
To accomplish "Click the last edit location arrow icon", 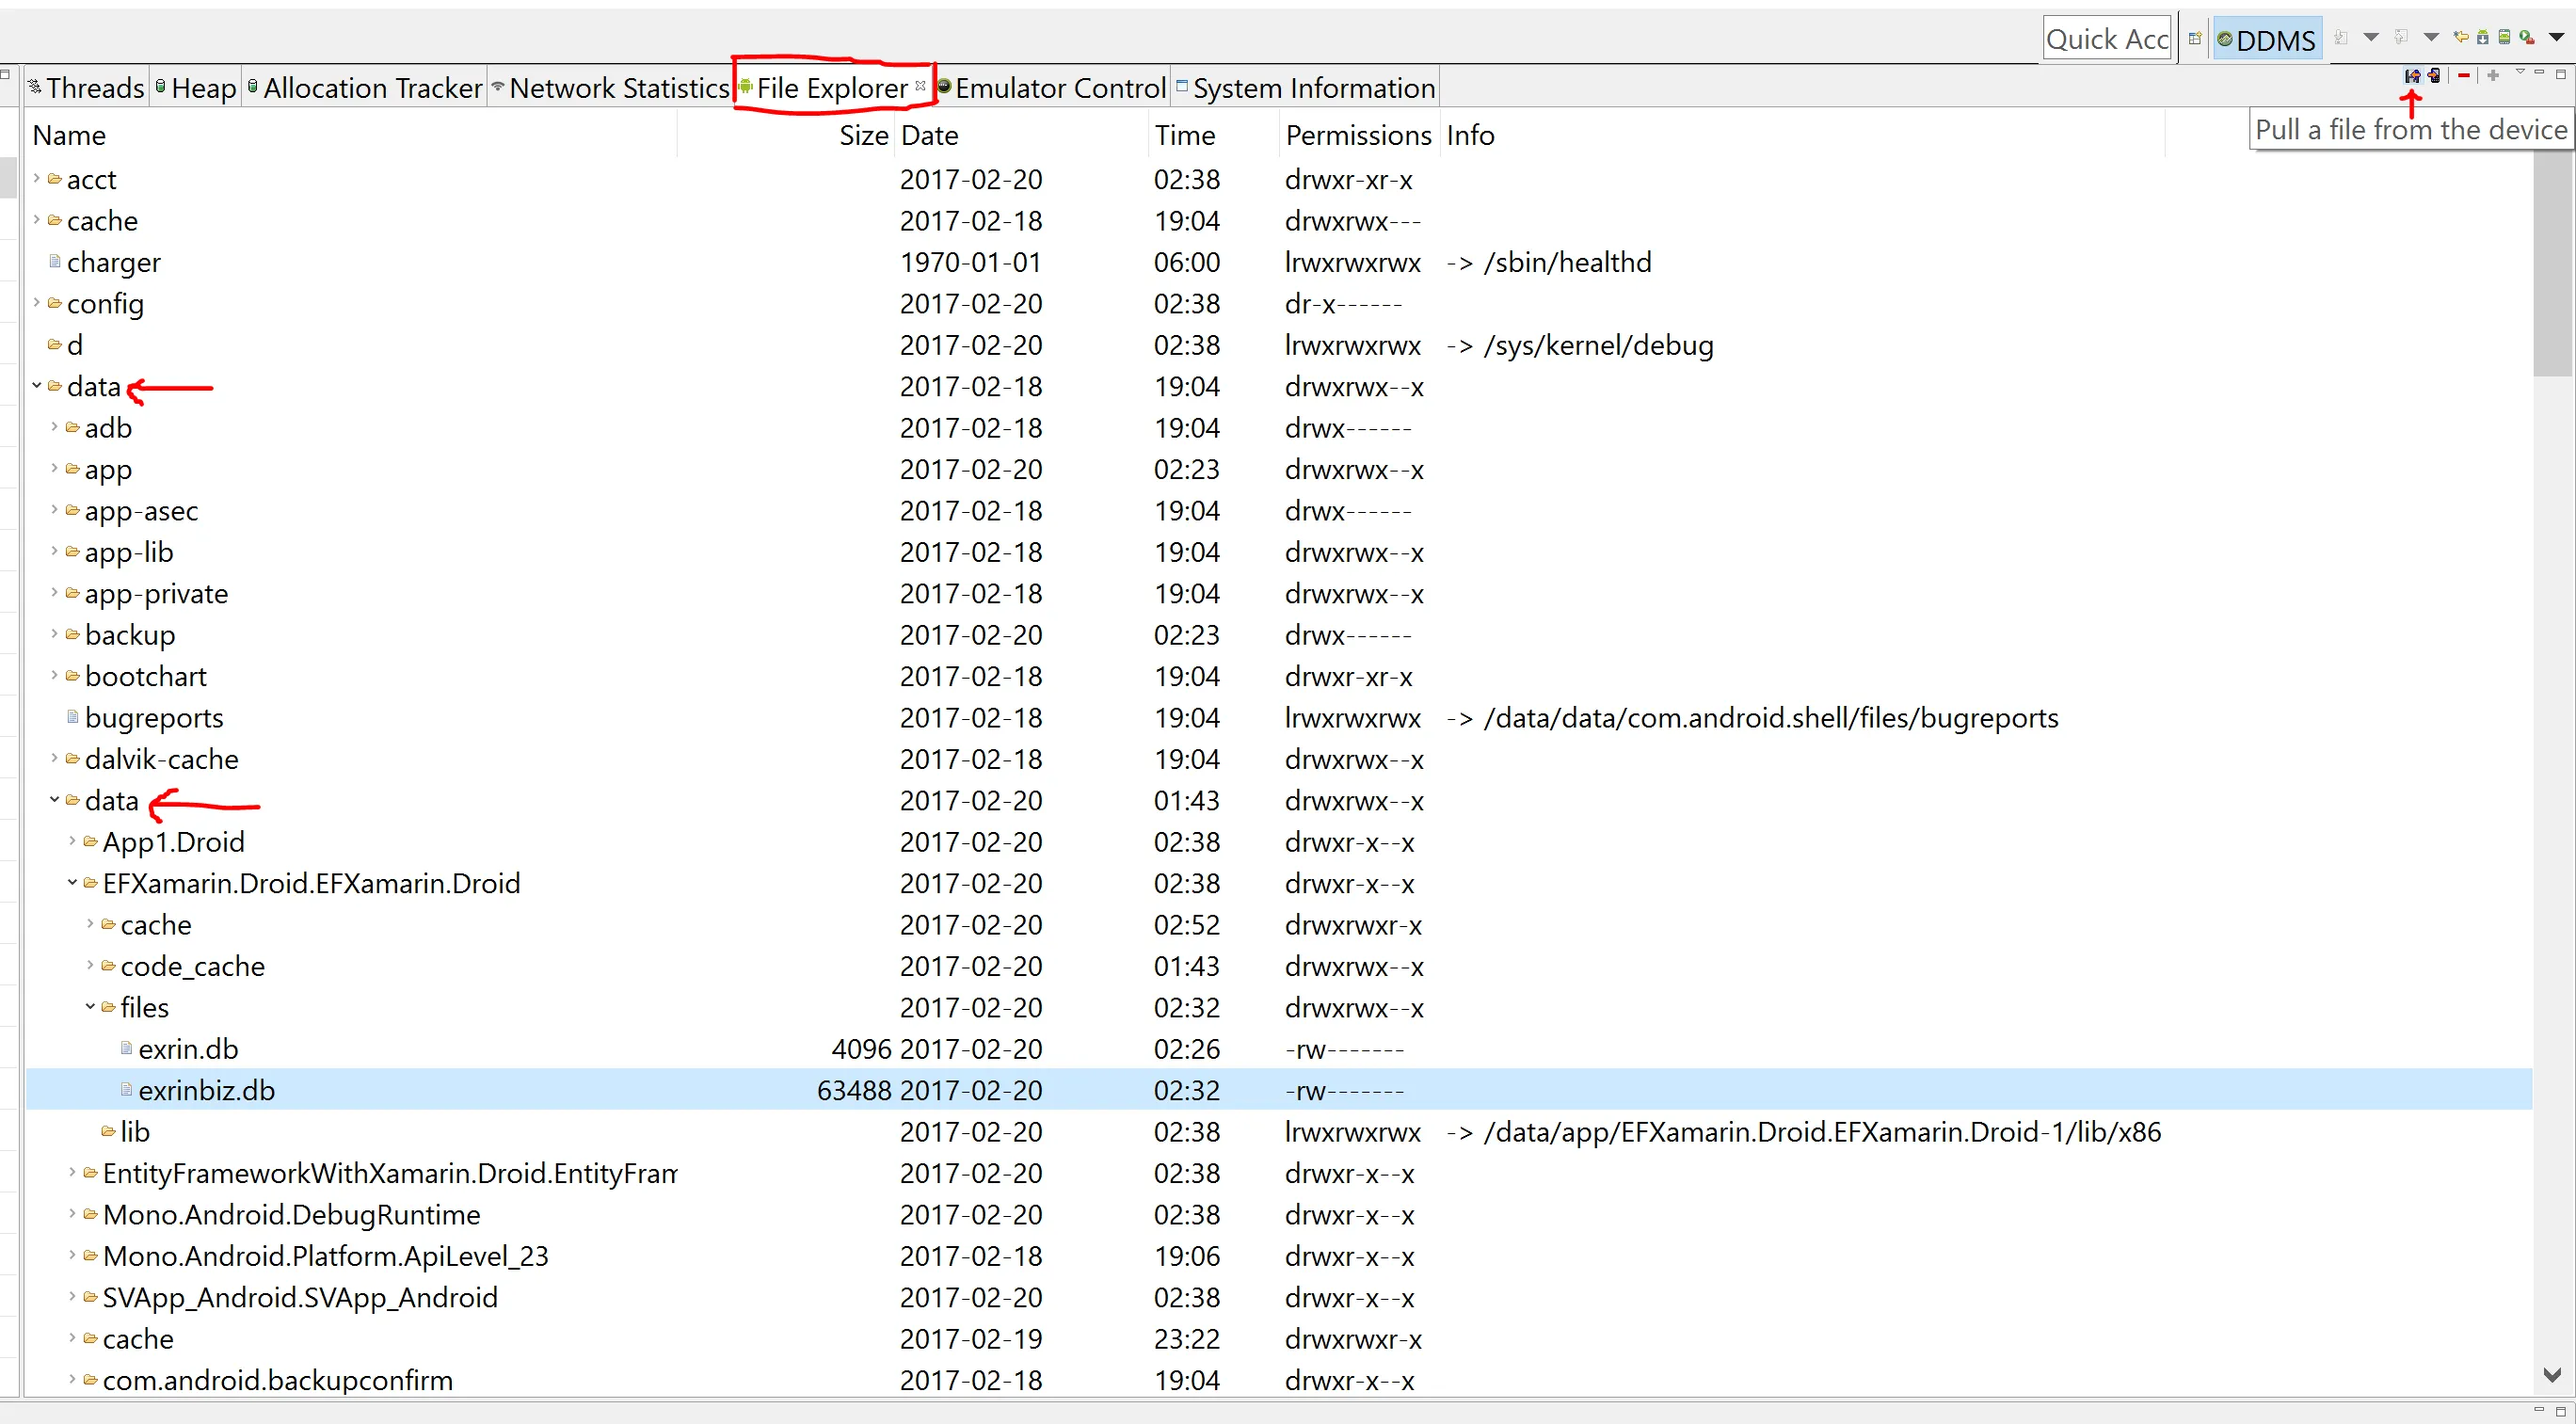I will (2461, 37).
